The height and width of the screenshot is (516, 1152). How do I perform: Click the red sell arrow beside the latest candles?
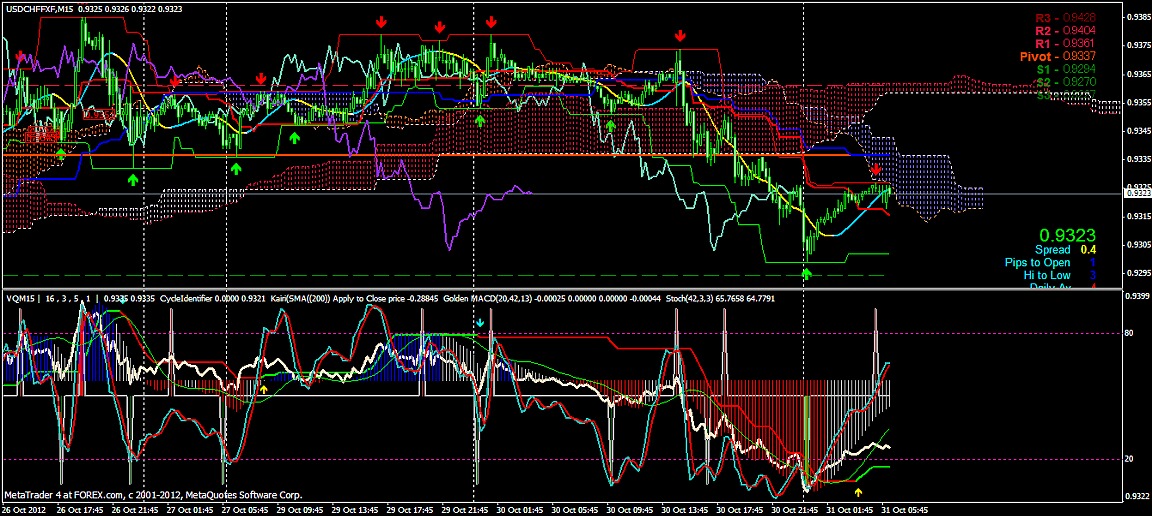pyautogui.click(x=876, y=171)
